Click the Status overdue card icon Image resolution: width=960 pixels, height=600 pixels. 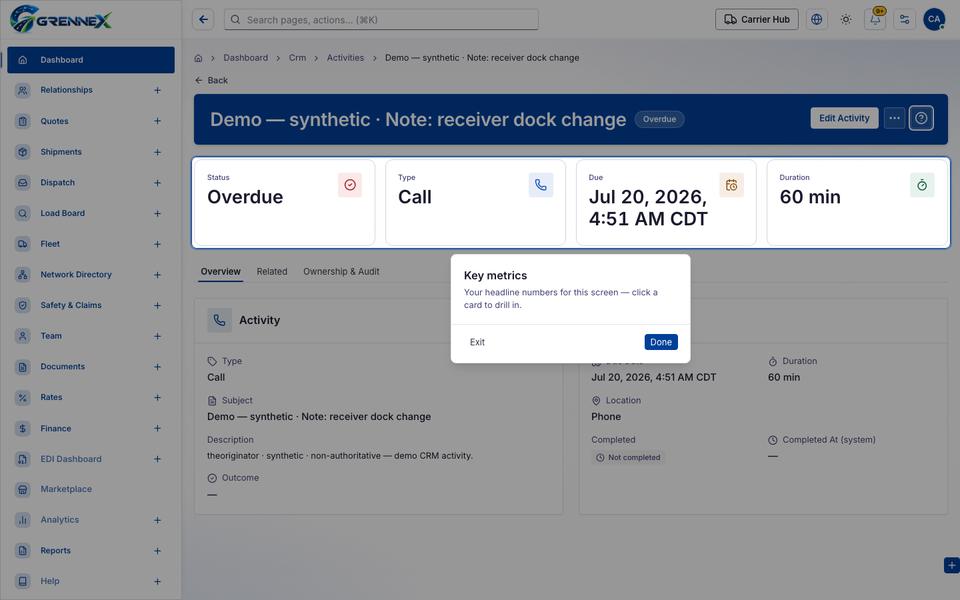pyautogui.click(x=350, y=185)
